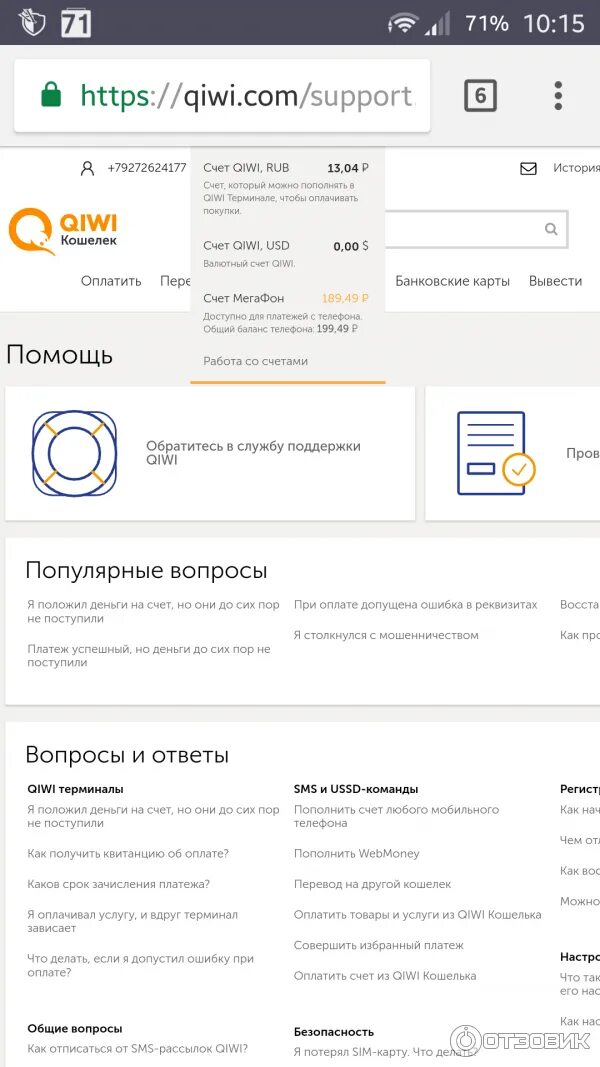This screenshot has width=600, height=1067.
Task: Click the envelope icon near История
Action: pyautogui.click(x=529, y=168)
